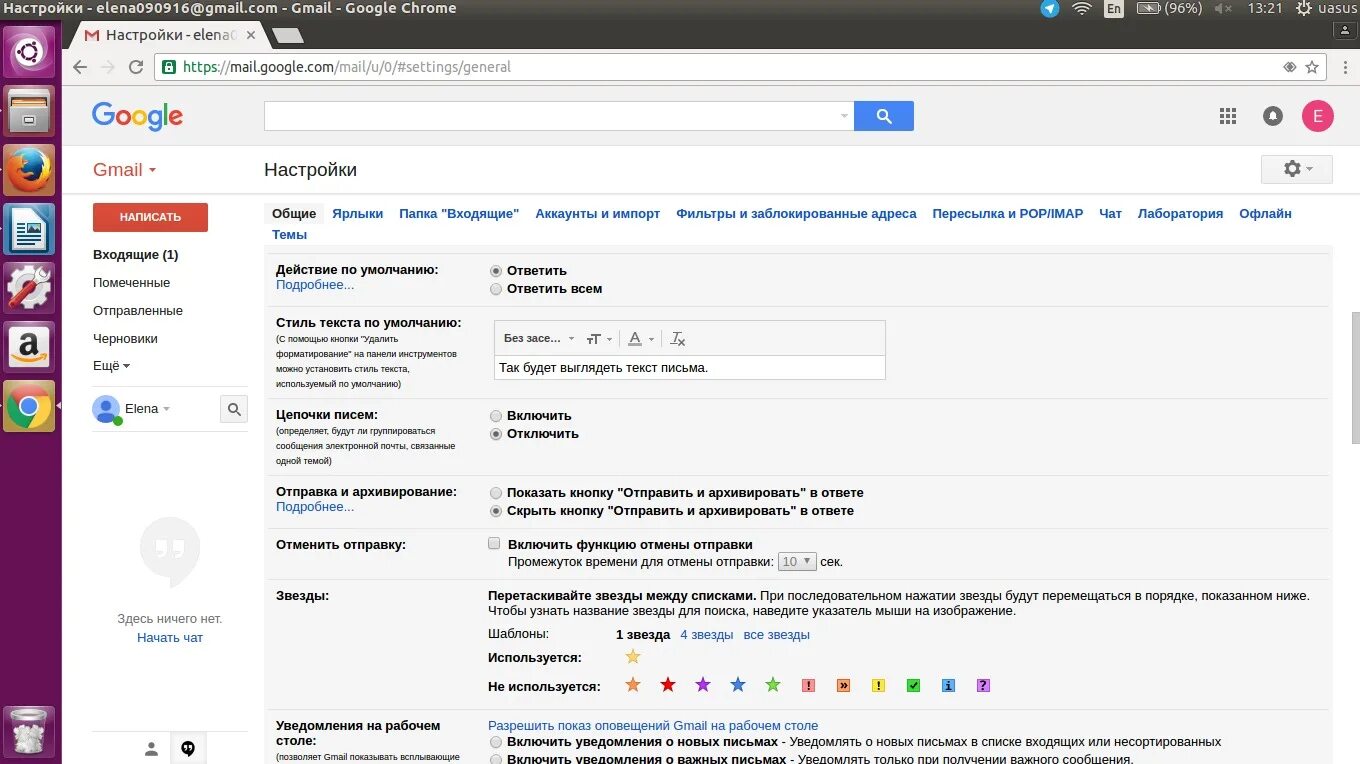Viewport: 1360px width, 764px height.
Task: Launch Firefox from the dock
Action: pos(30,170)
